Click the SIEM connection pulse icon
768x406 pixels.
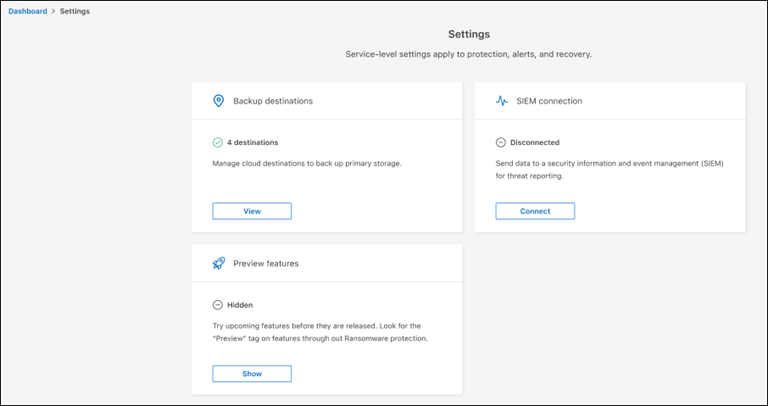click(502, 101)
